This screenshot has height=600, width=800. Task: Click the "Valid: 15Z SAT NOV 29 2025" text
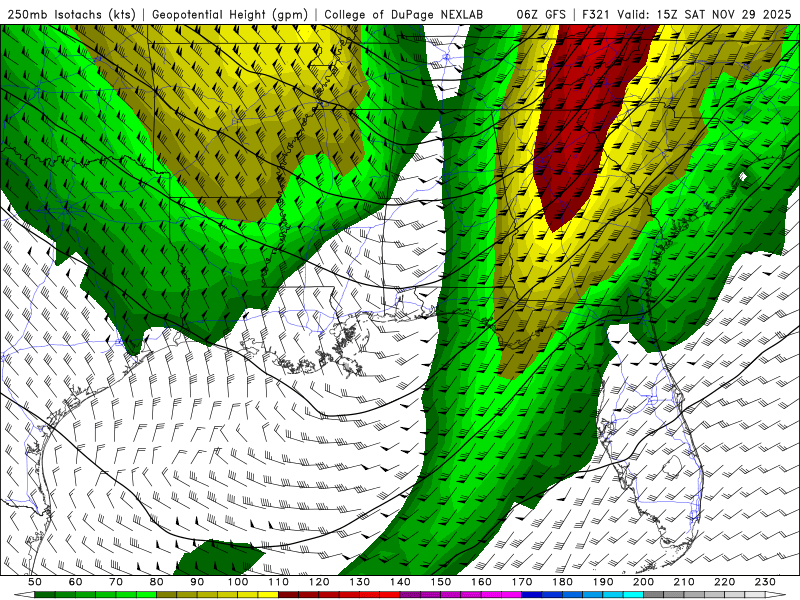coord(704,15)
